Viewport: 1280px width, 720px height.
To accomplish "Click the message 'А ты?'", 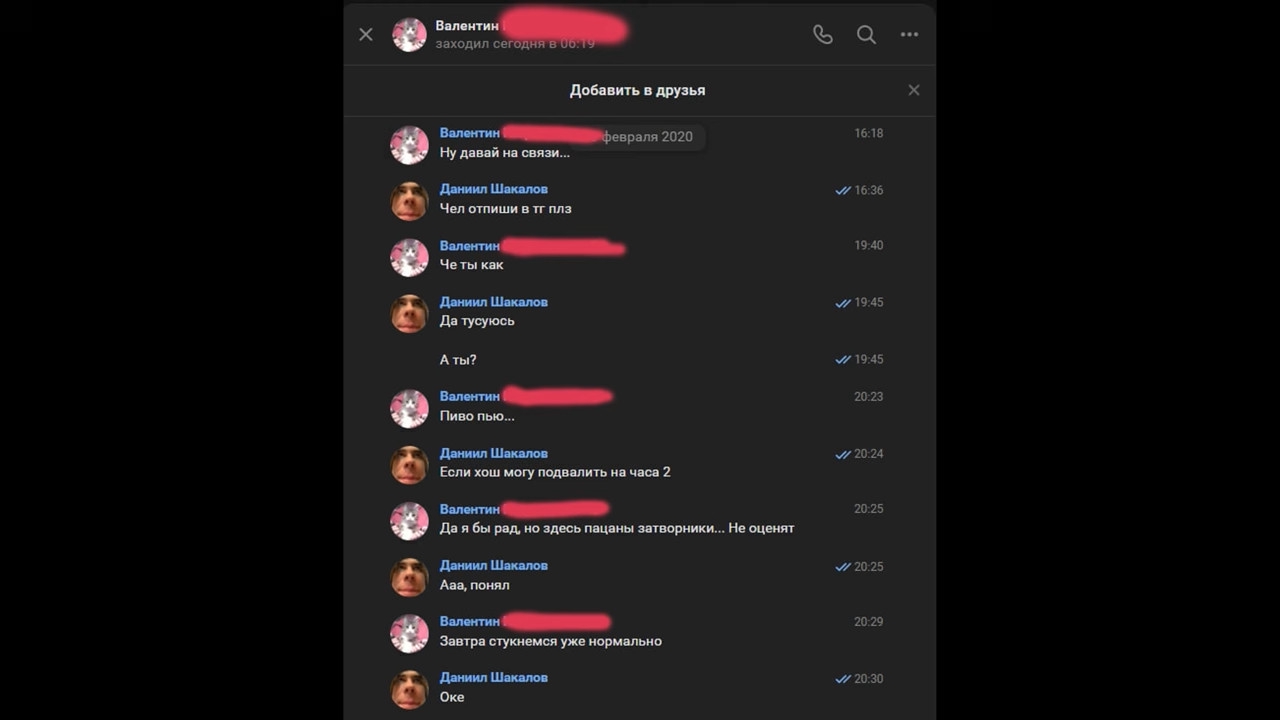I will click(x=458, y=360).
